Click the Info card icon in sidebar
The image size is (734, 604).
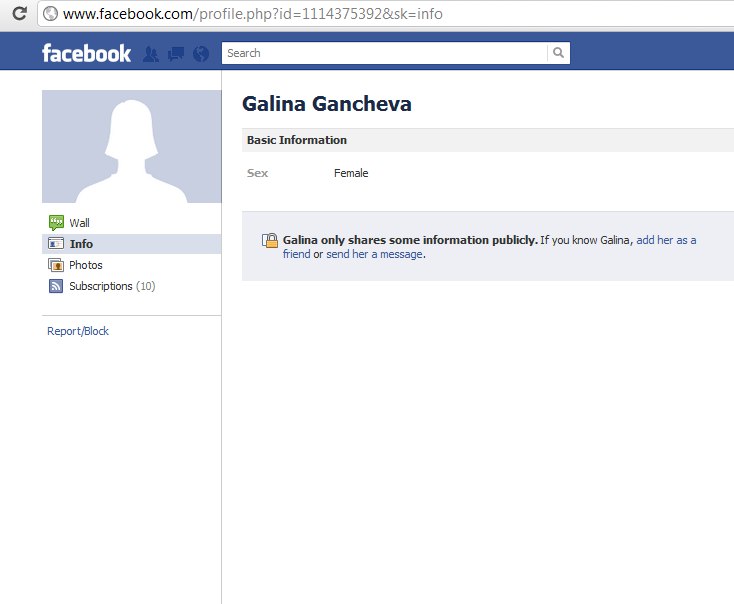(x=56, y=244)
